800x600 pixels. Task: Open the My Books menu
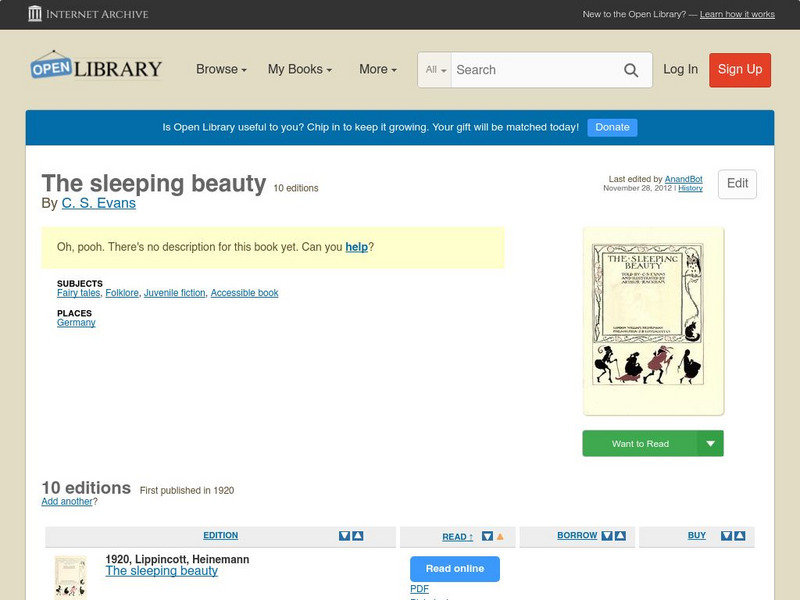[x=300, y=69]
